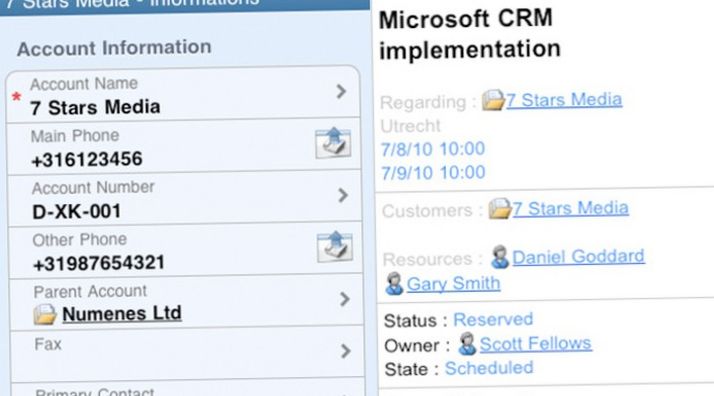The image size is (714, 396).
Task: Tap call icon next to Main Phone
Action: coord(333,142)
